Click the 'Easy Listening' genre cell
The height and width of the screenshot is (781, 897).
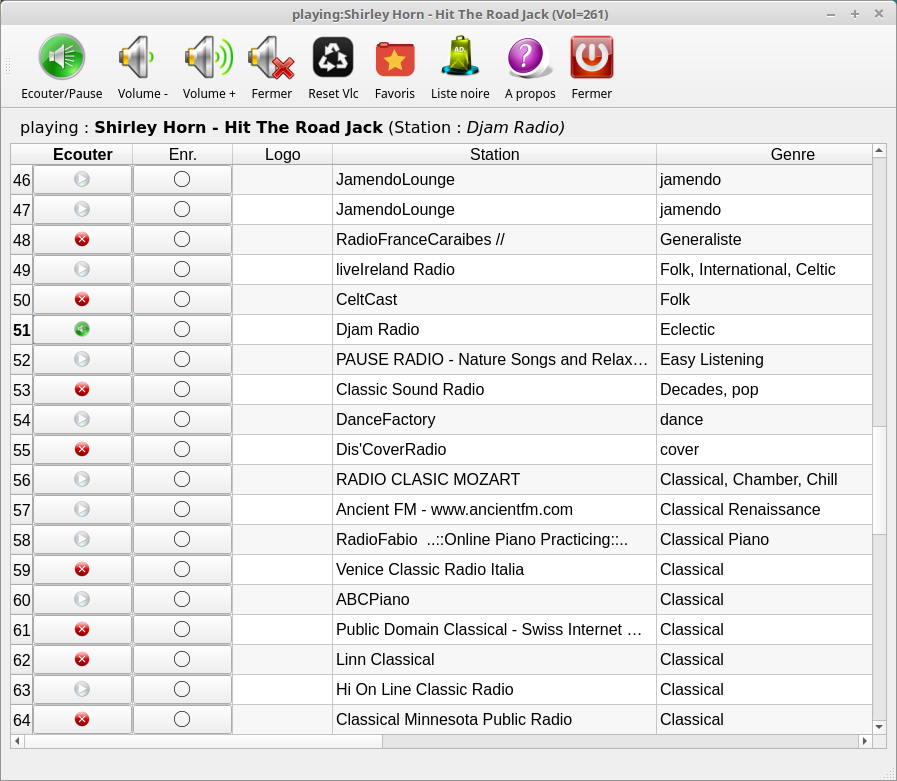[764, 359]
